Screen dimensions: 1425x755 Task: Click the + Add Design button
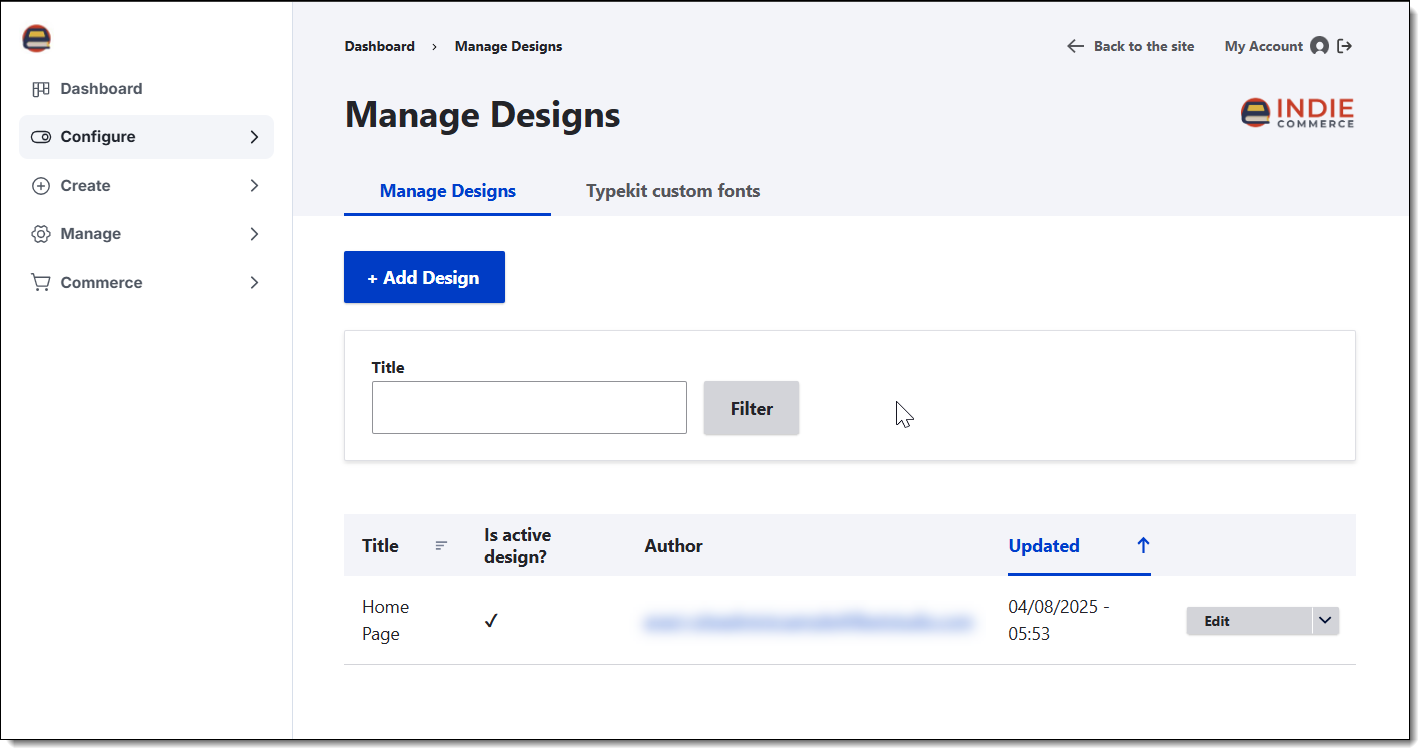(424, 277)
